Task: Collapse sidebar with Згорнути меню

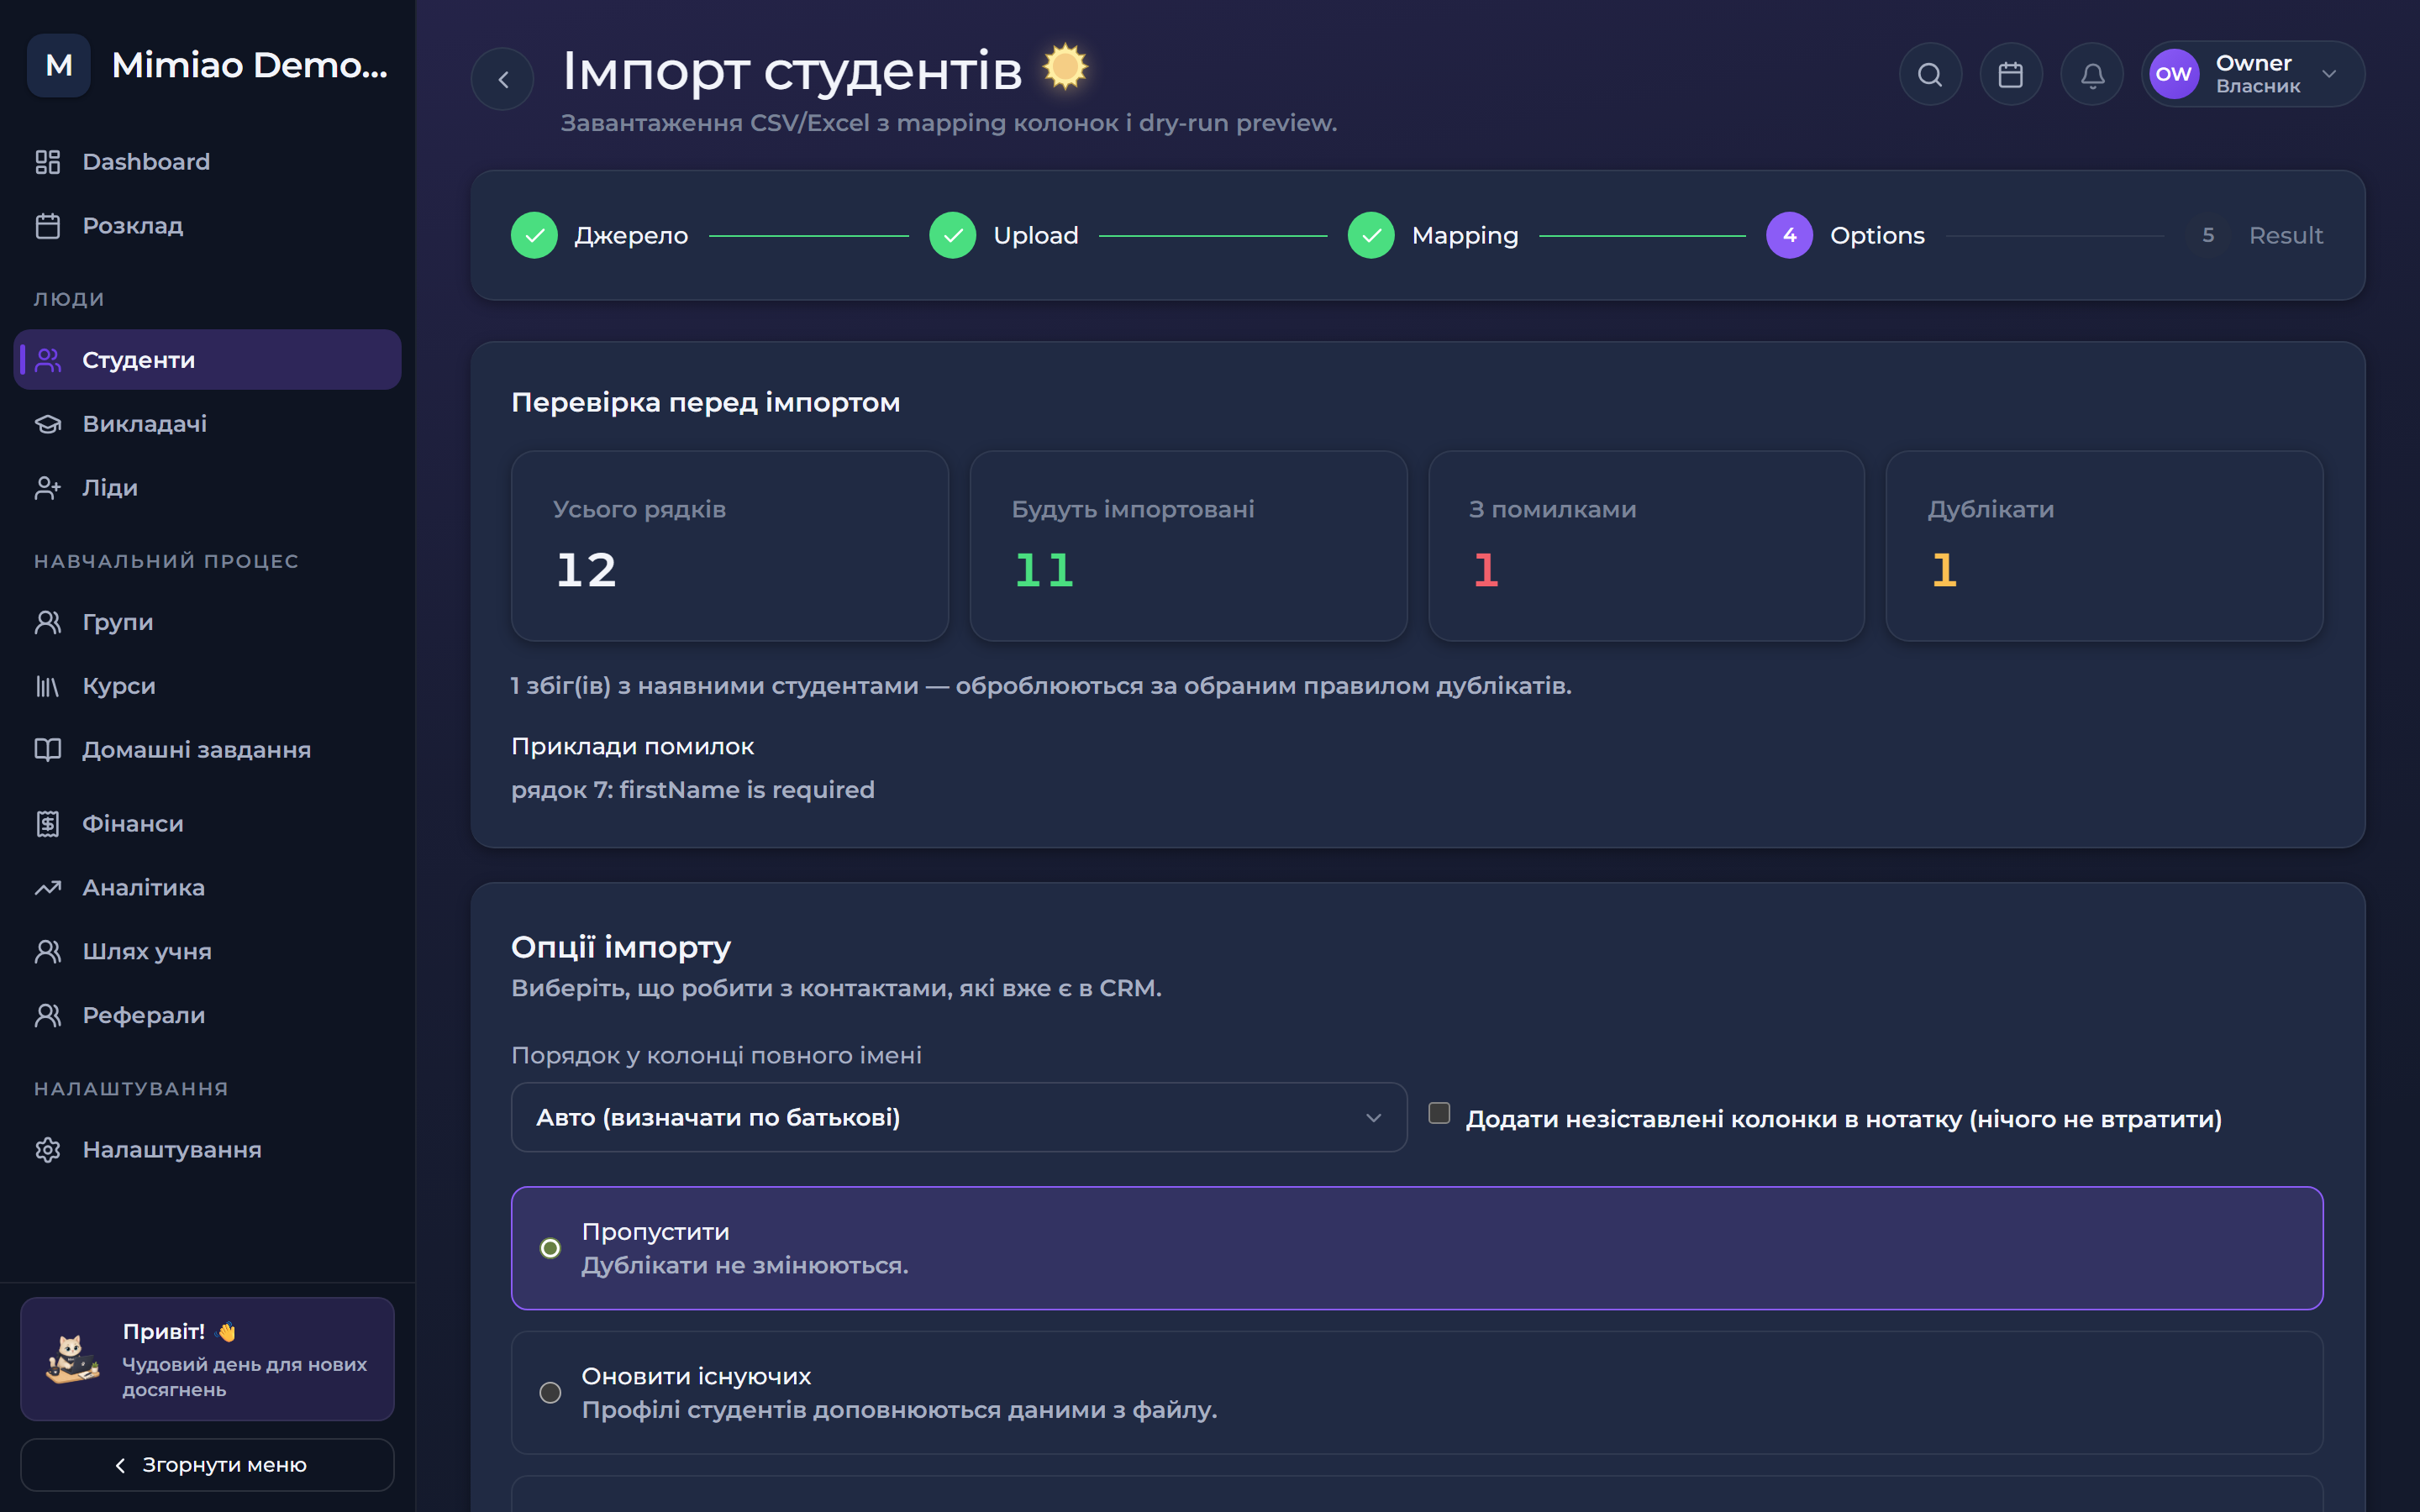Action: [208, 1465]
